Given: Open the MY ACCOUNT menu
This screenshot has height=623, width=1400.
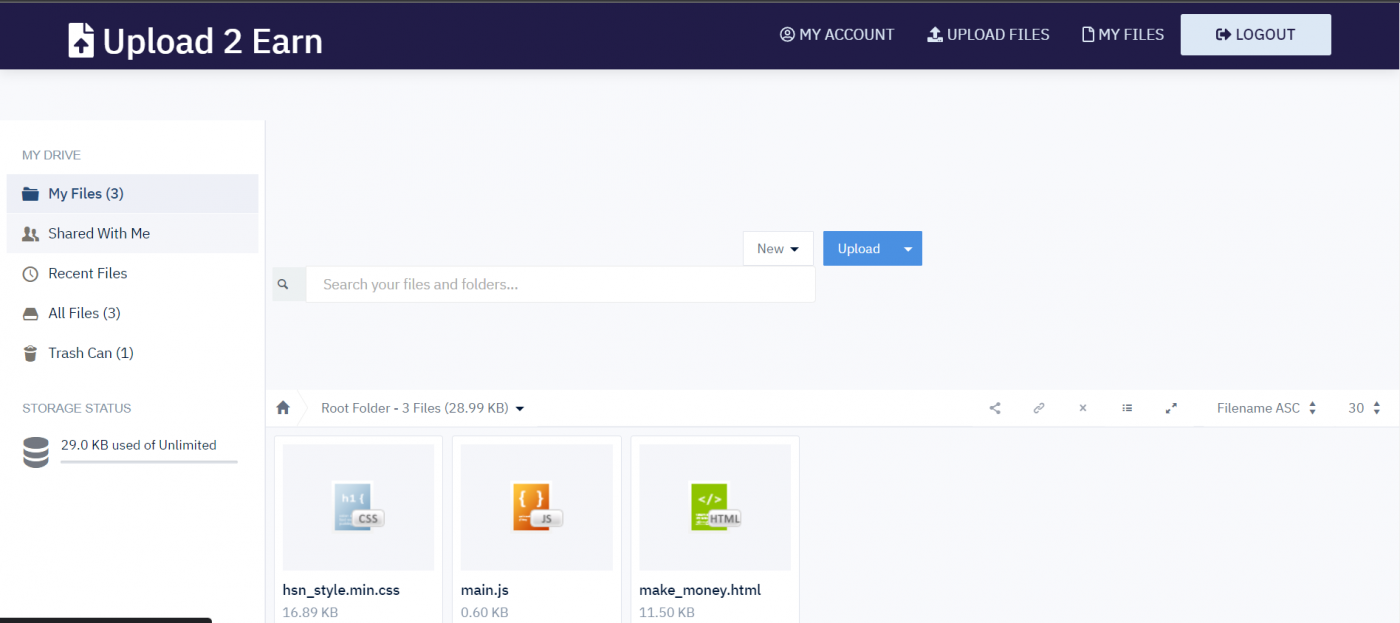Looking at the screenshot, I should tap(837, 34).
